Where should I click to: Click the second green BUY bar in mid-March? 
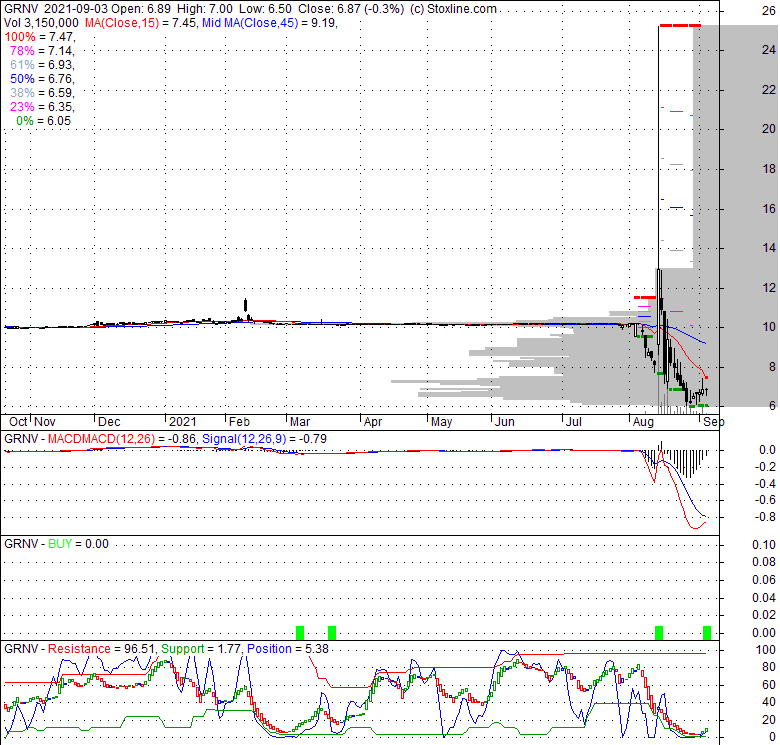(x=332, y=633)
